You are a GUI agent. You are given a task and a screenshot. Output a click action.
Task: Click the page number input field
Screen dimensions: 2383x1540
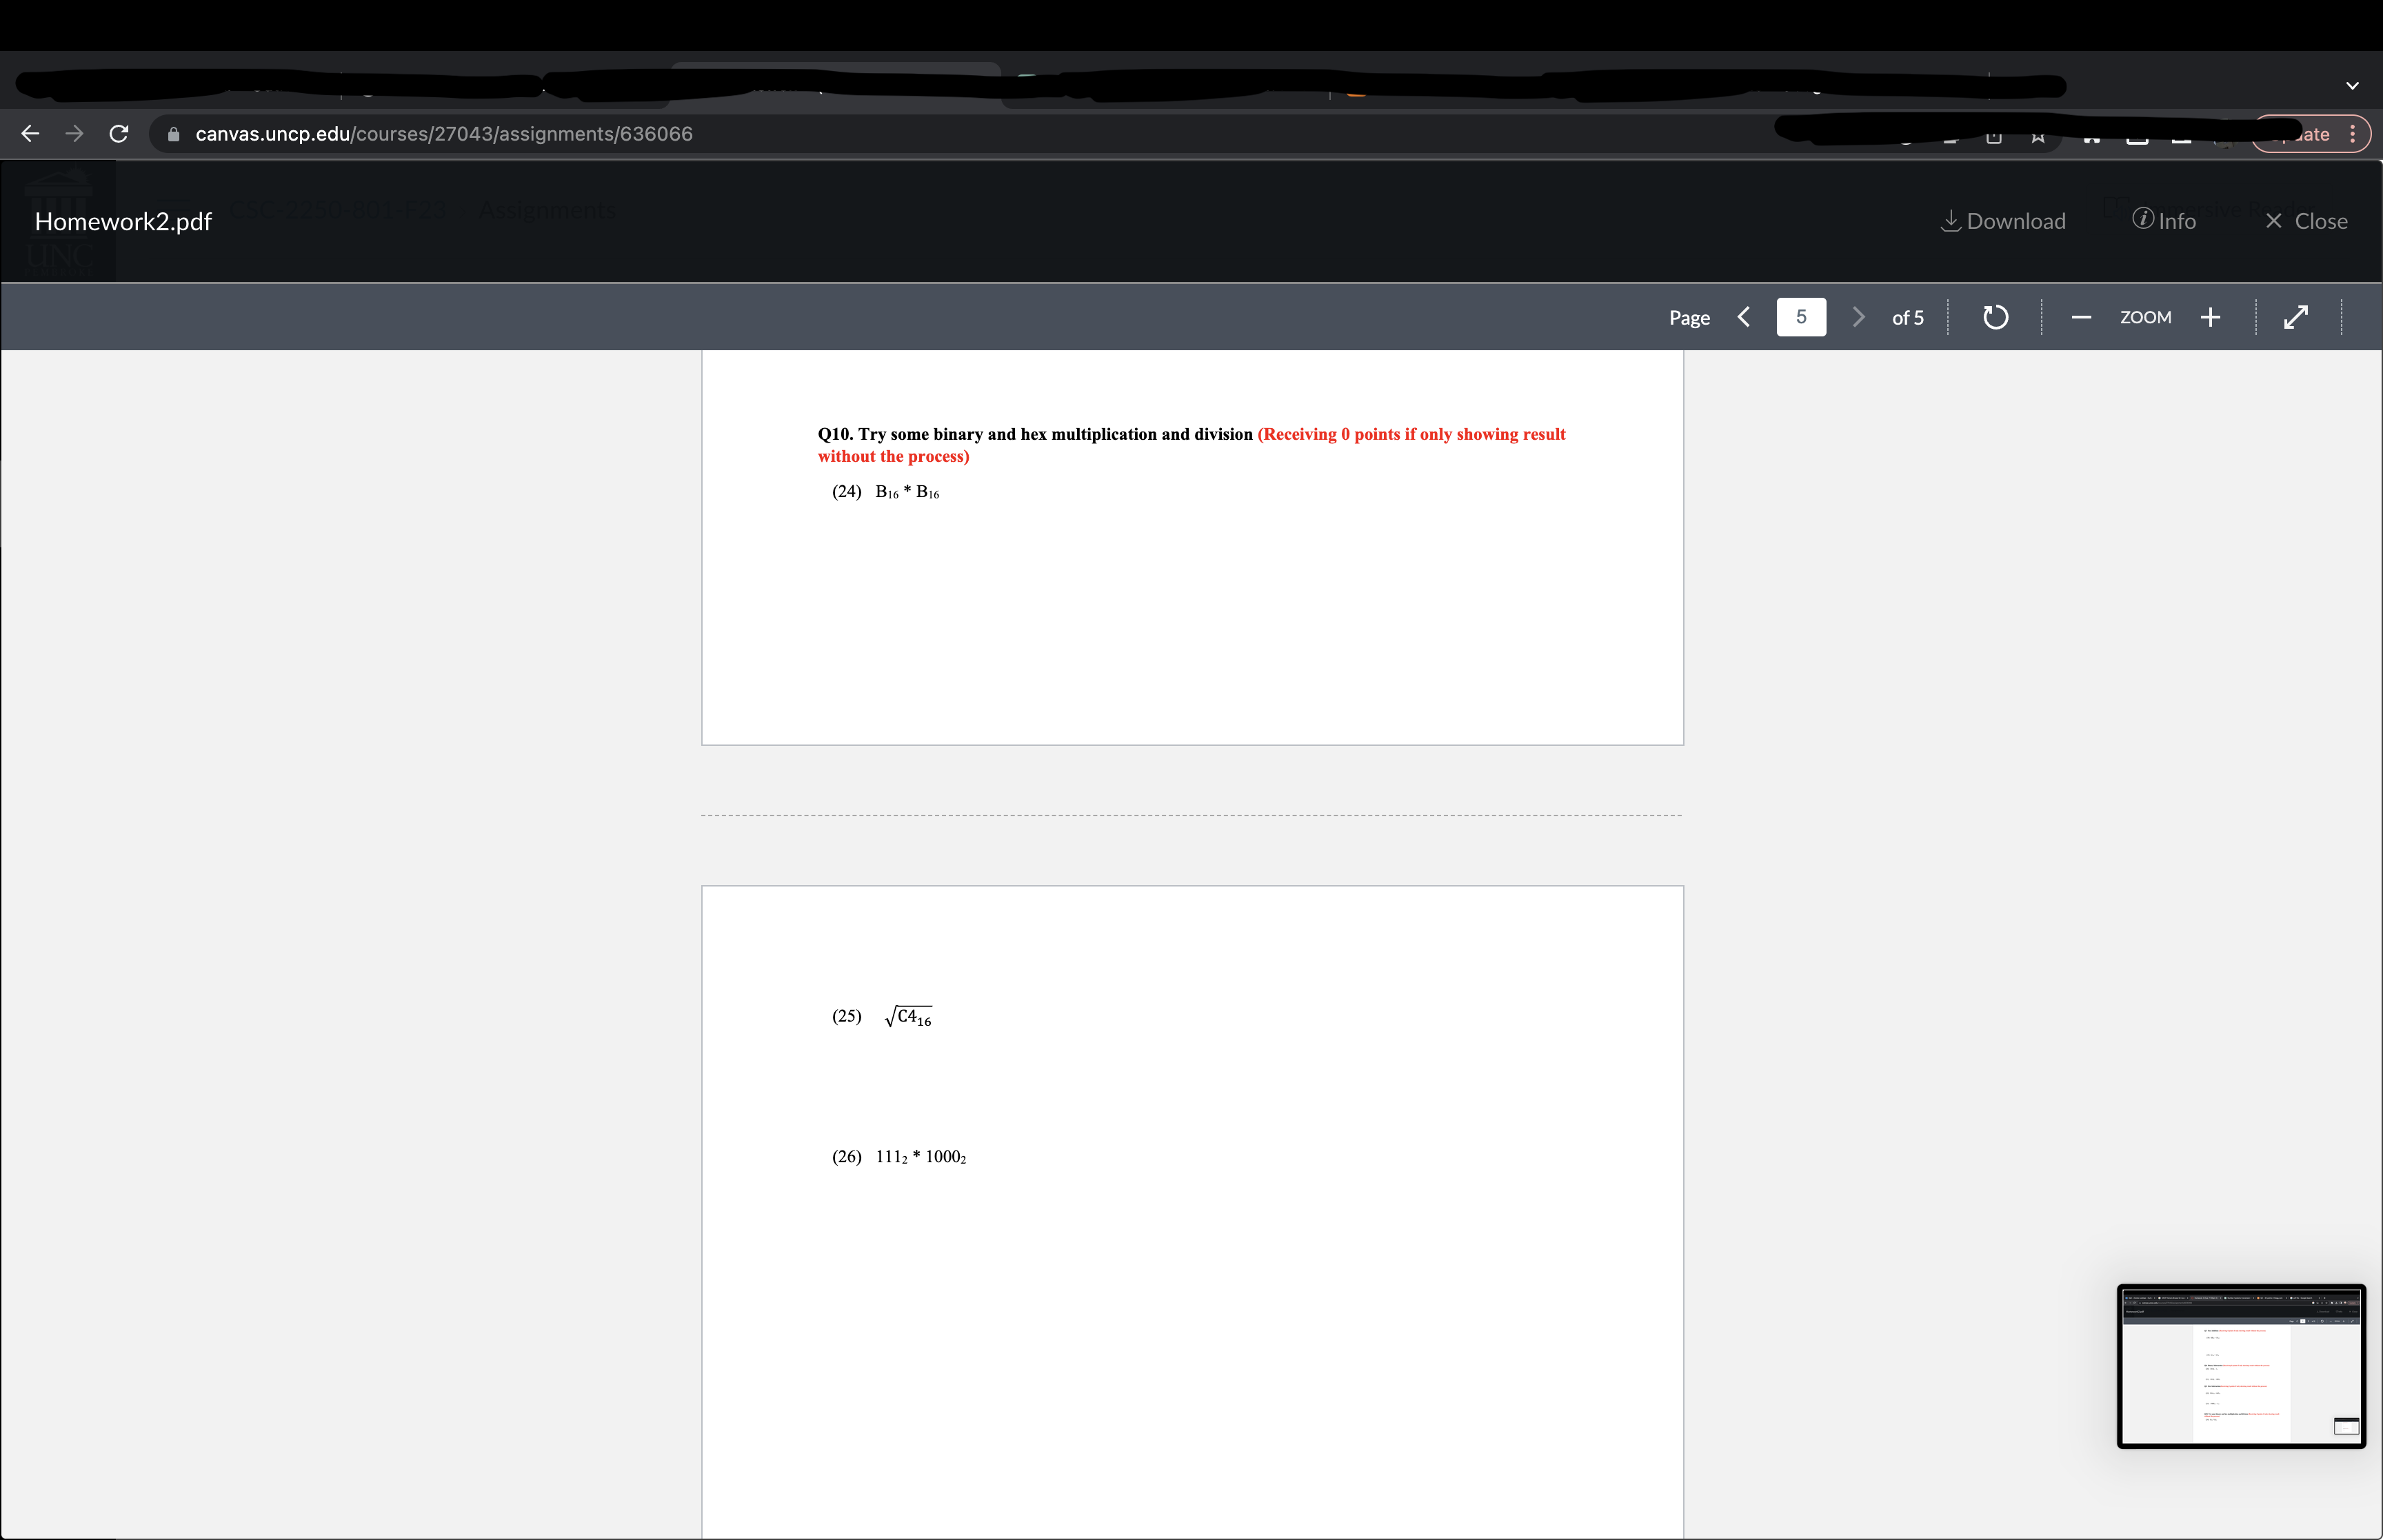pyautogui.click(x=1801, y=317)
